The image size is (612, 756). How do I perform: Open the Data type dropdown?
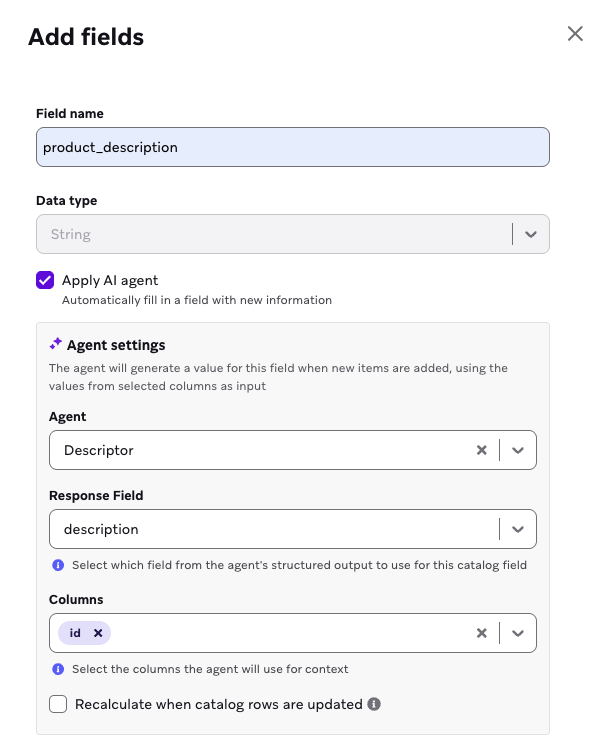(x=531, y=234)
